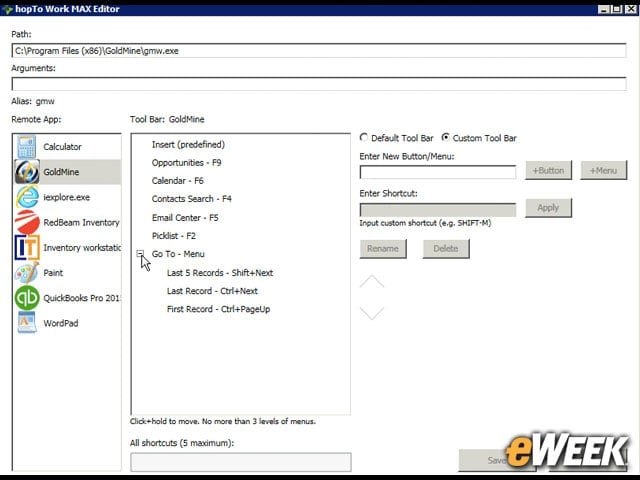The height and width of the screenshot is (480, 640).
Task: Click the WordPad label in app list
Action: [61, 323]
